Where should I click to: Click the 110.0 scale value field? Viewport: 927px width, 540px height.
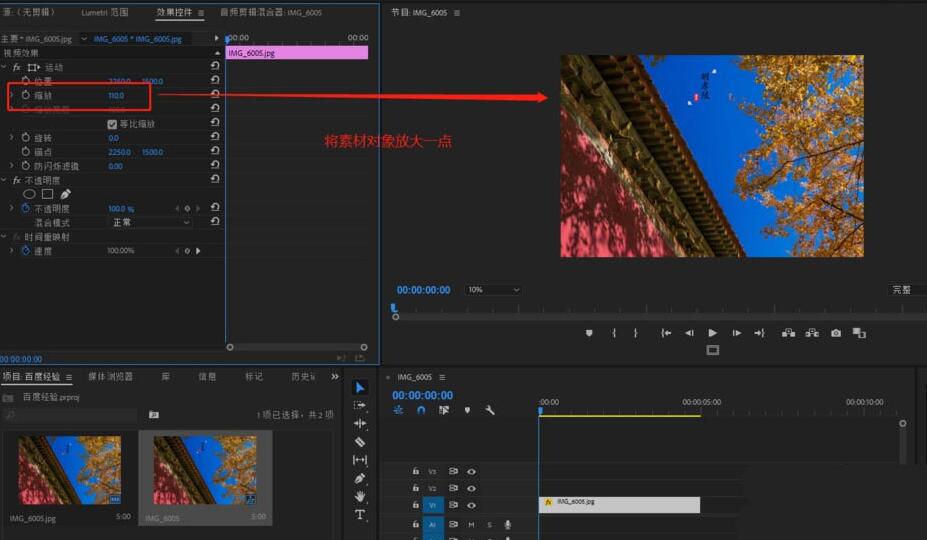click(116, 96)
